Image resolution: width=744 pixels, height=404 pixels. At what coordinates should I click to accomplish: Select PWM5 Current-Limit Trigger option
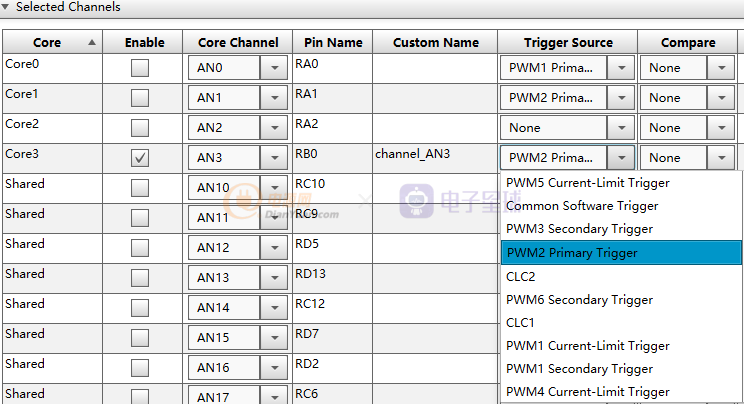588,183
